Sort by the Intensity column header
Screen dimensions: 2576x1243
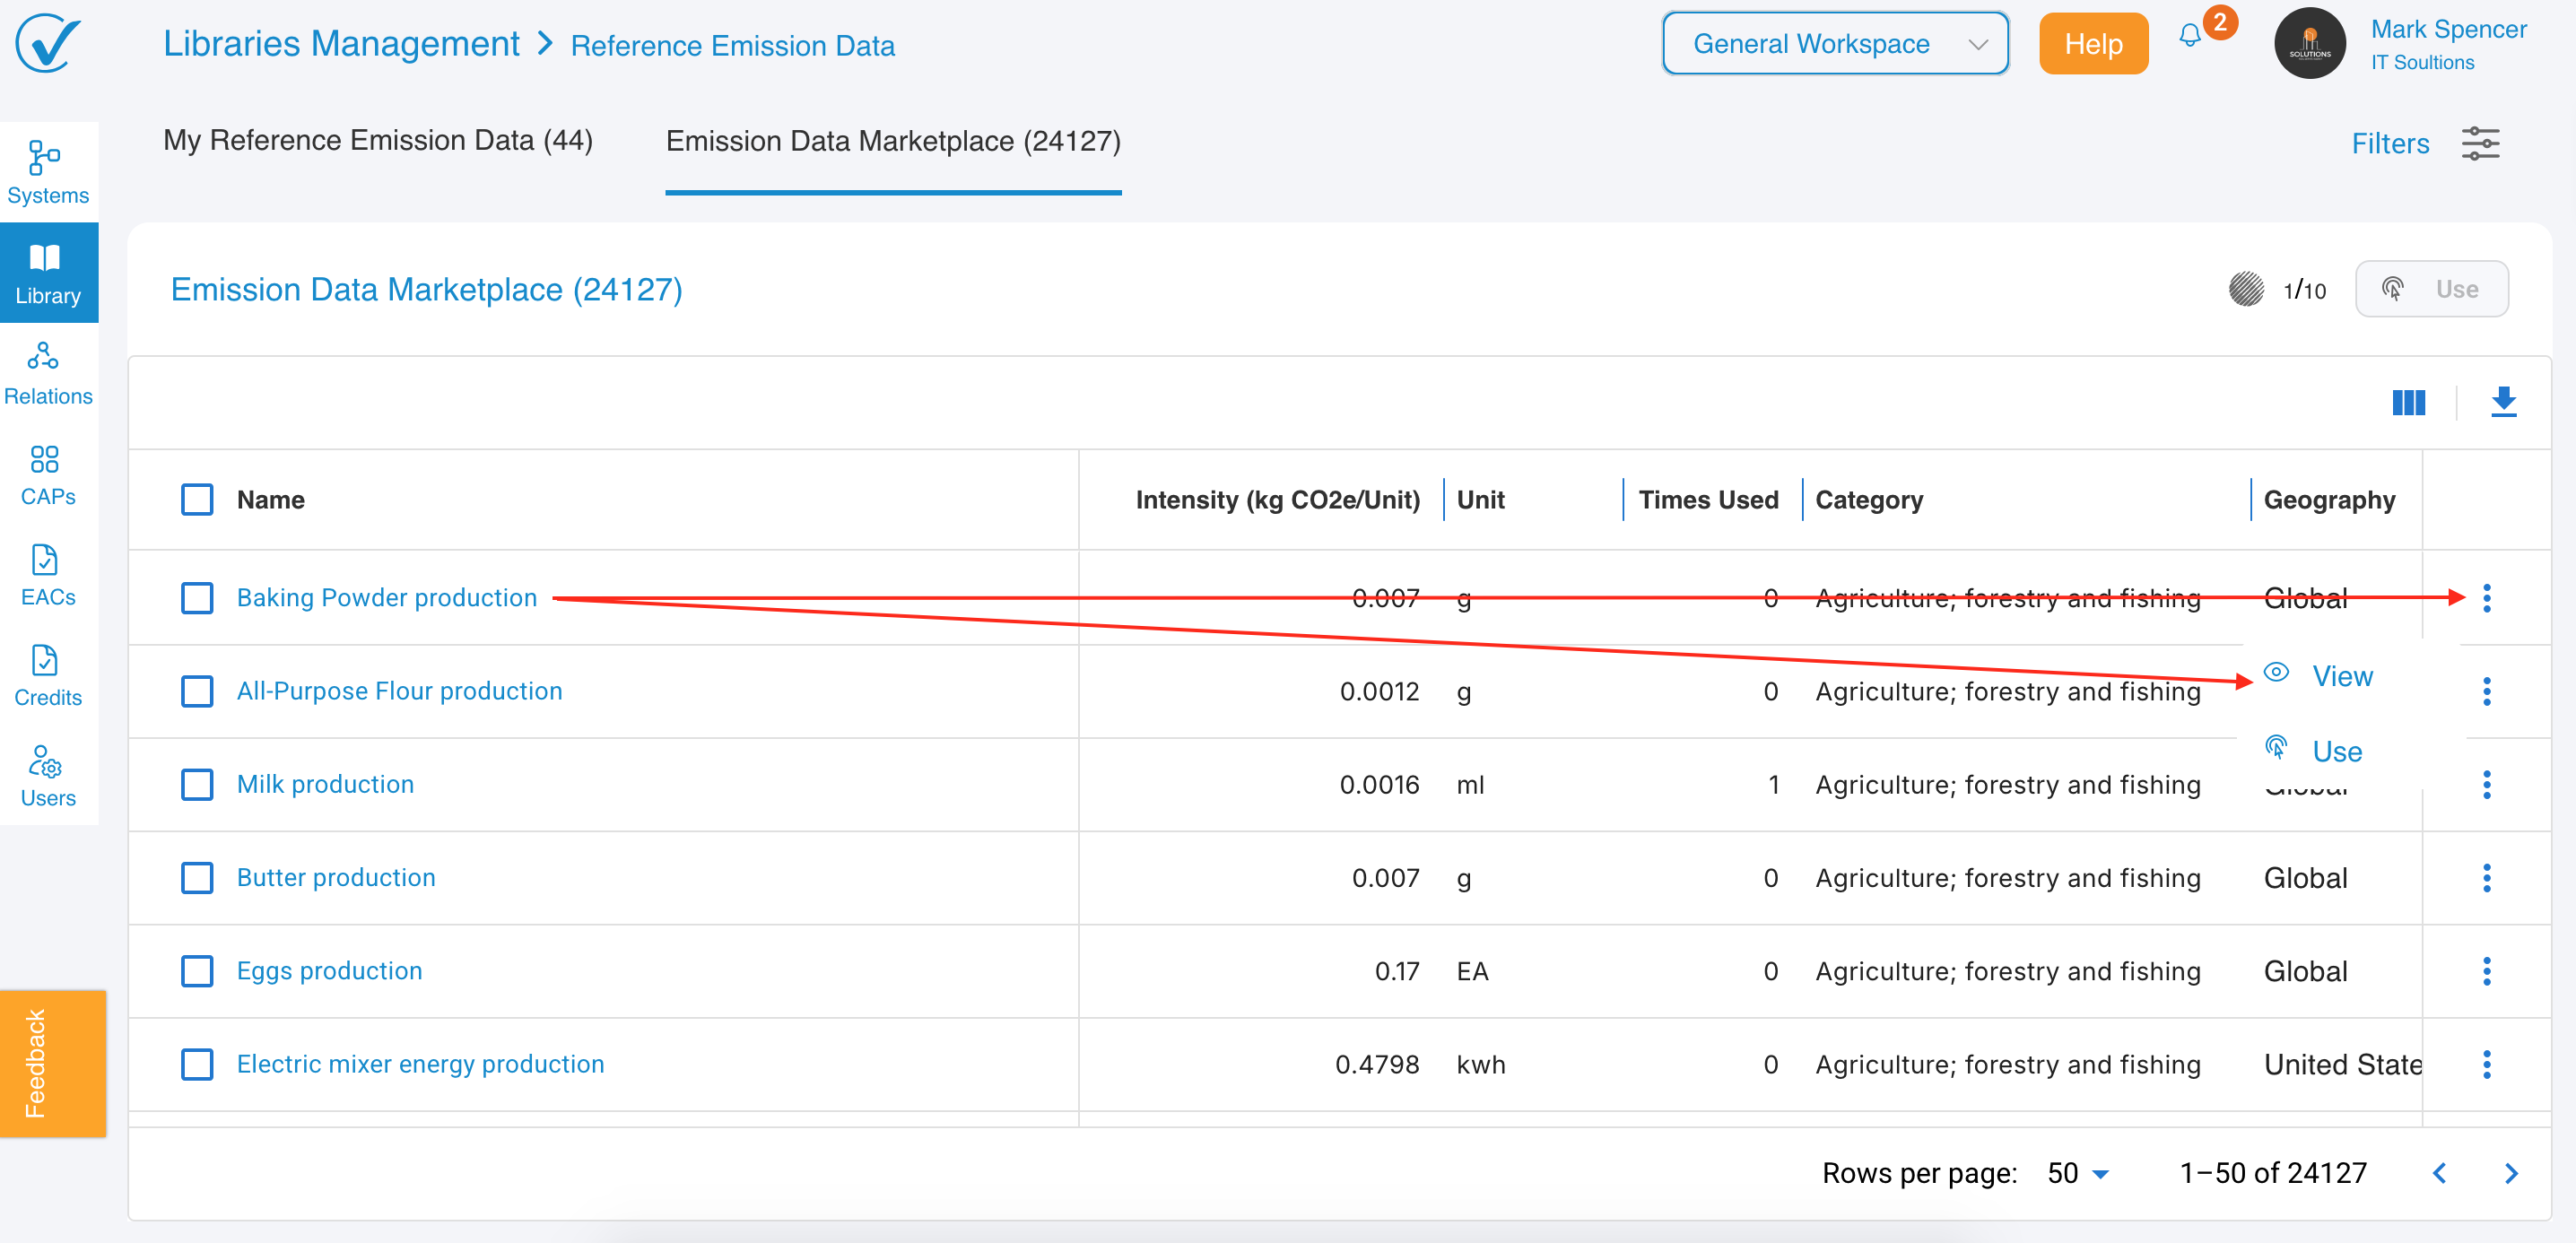tap(1277, 500)
